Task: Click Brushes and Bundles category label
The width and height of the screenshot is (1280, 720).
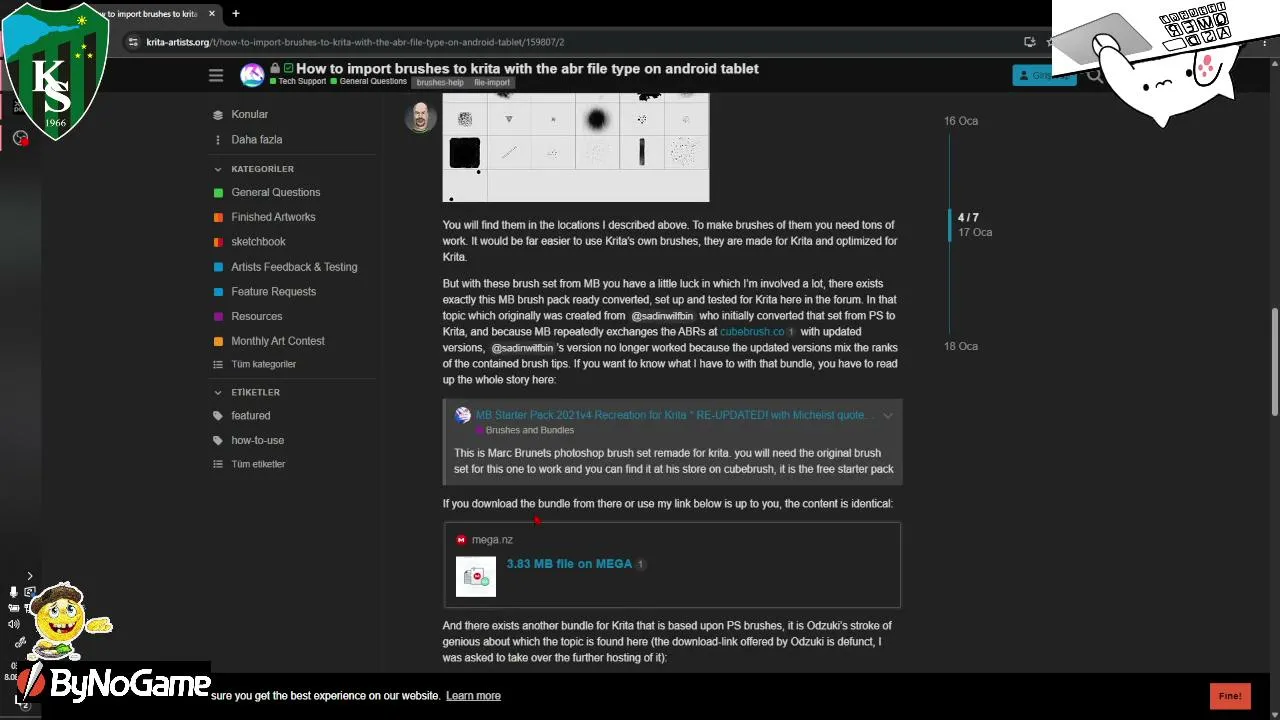Action: (x=524, y=431)
